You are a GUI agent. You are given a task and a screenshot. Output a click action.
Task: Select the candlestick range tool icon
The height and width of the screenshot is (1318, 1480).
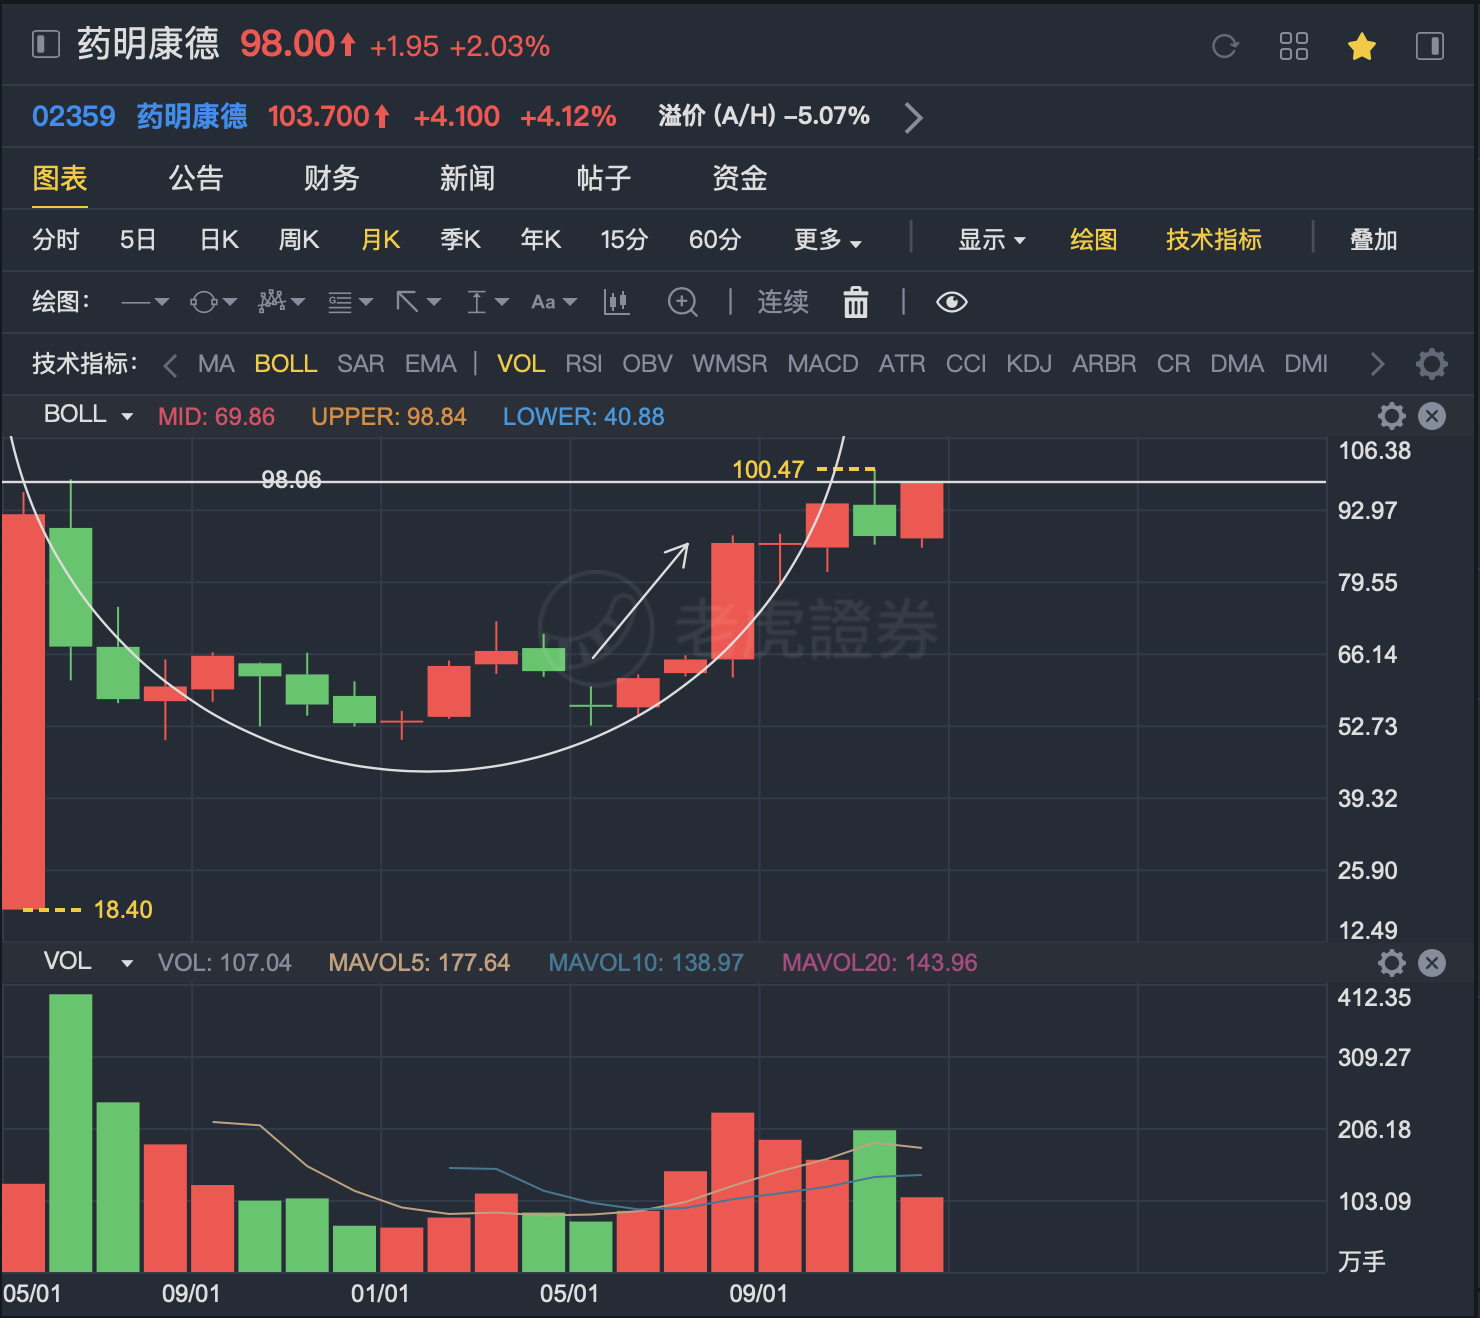click(617, 302)
